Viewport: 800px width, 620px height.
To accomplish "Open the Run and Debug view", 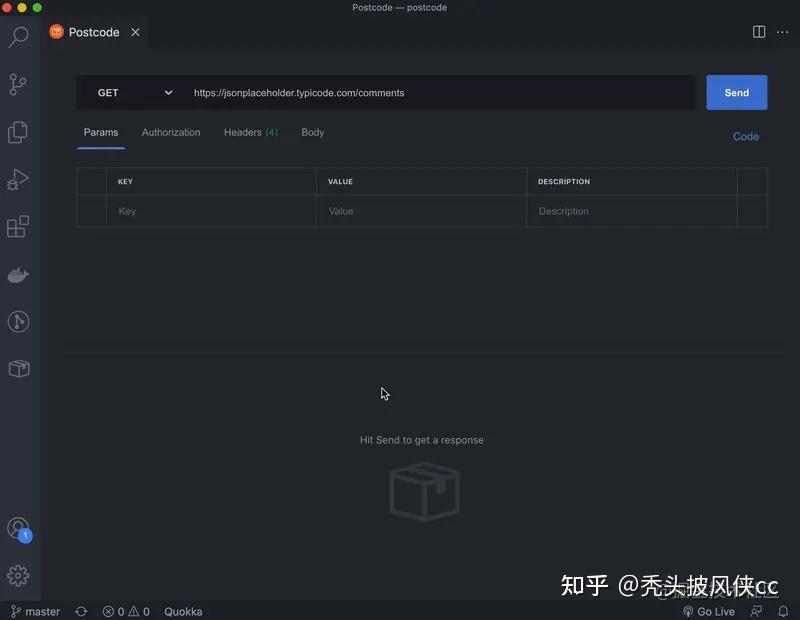I will click(x=18, y=180).
